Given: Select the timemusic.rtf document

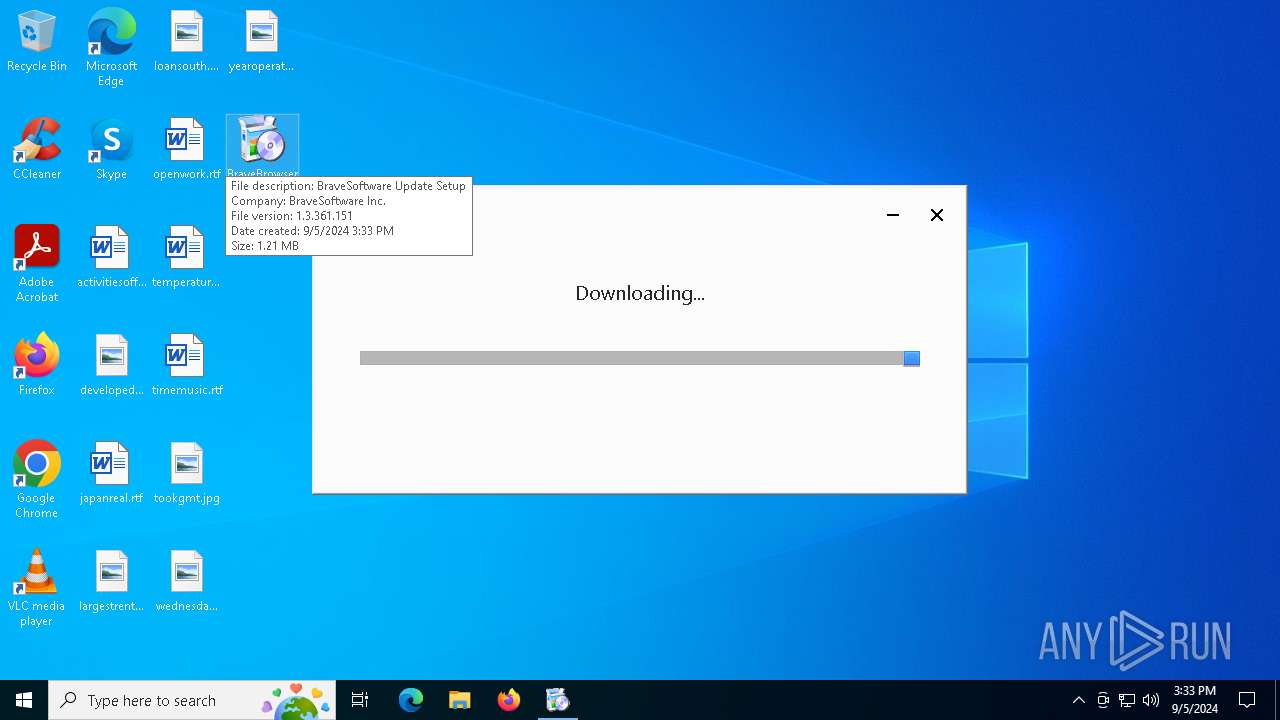Looking at the screenshot, I should pyautogui.click(x=186, y=366).
